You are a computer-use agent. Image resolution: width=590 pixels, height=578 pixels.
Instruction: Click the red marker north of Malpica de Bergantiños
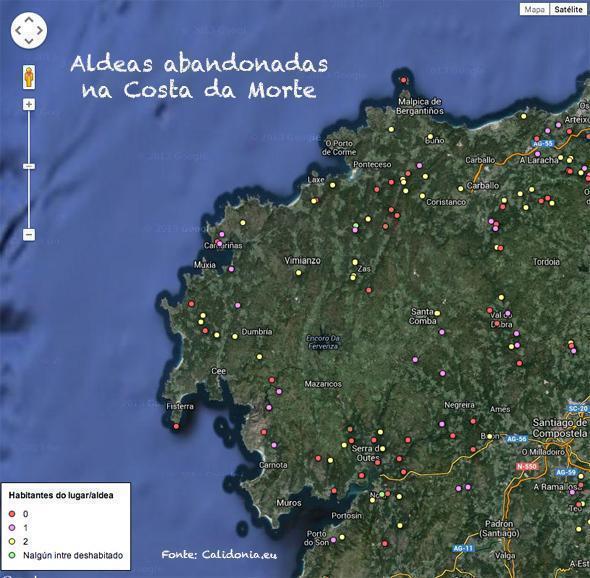click(x=403, y=80)
